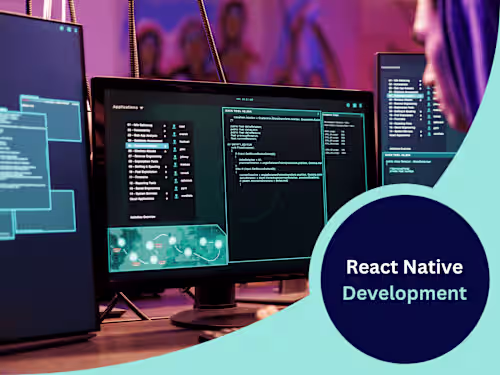Expand the submenu arrow of the first category

(164, 126)
